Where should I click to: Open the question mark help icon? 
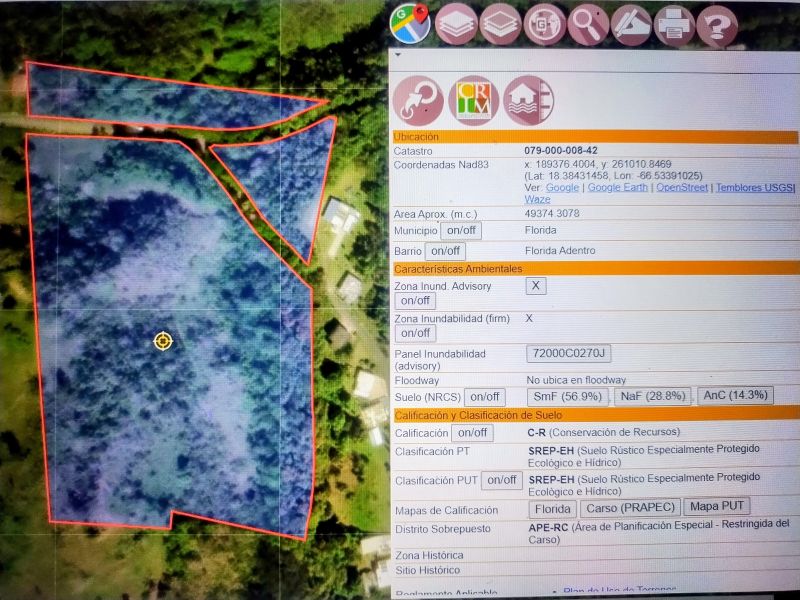[x=717, y=25]
